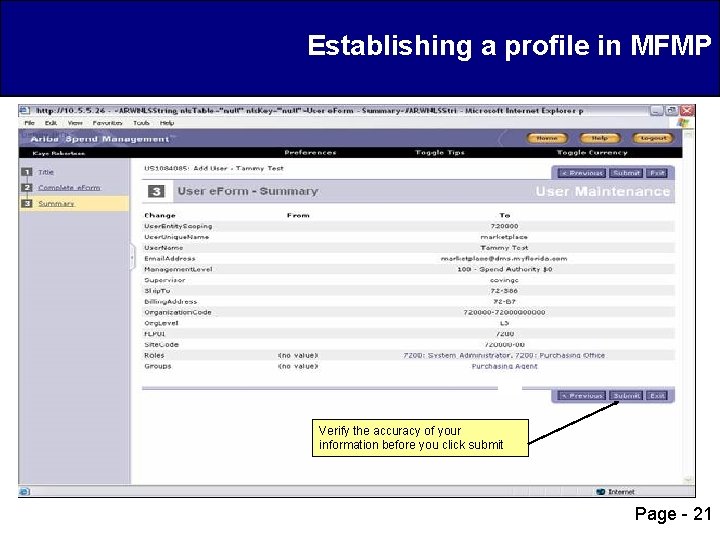Image resolution: width=720 pixels, height=540 pixels.
Task: Click the To column header
Action: [505, 215]
